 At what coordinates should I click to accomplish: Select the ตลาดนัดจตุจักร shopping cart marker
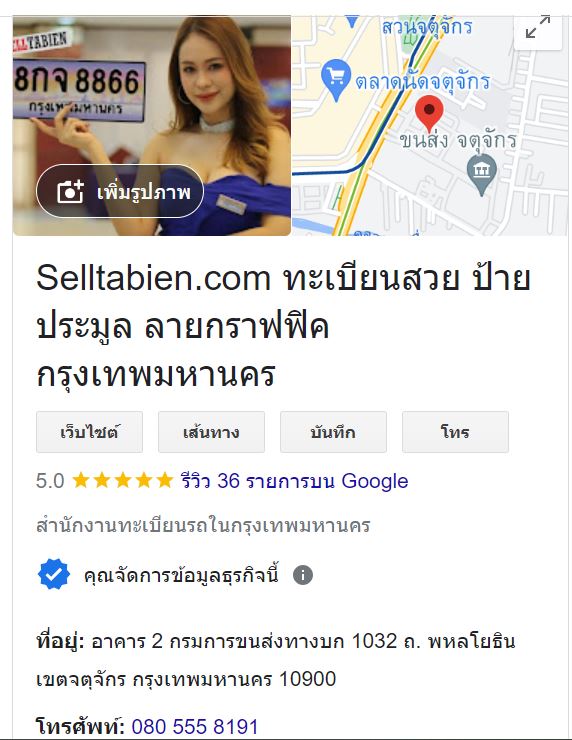point(336,80)
